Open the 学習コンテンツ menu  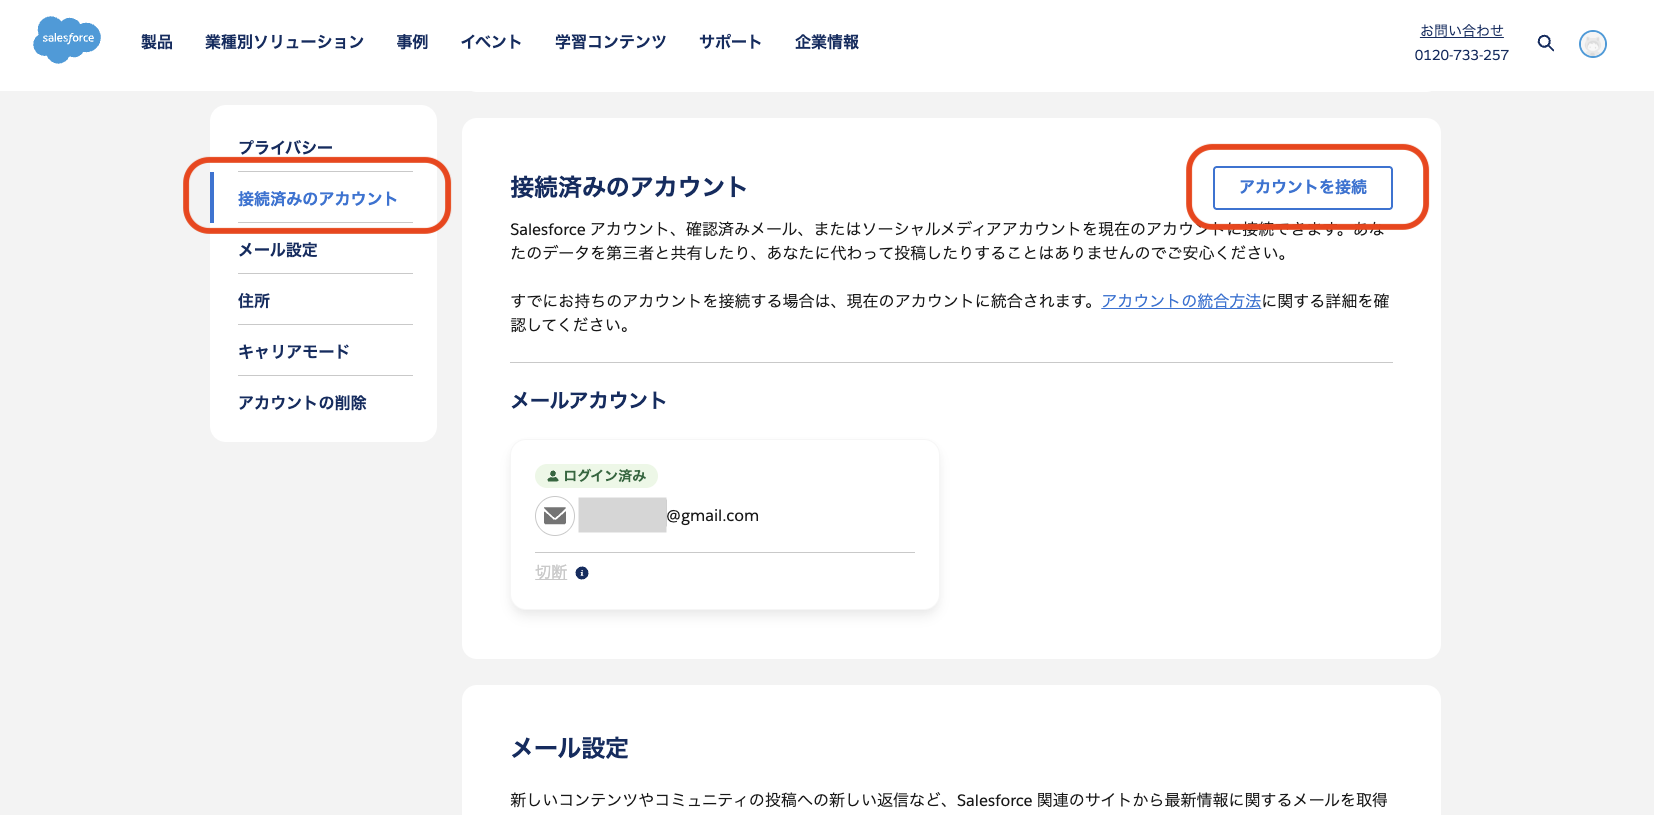(610, 42)
